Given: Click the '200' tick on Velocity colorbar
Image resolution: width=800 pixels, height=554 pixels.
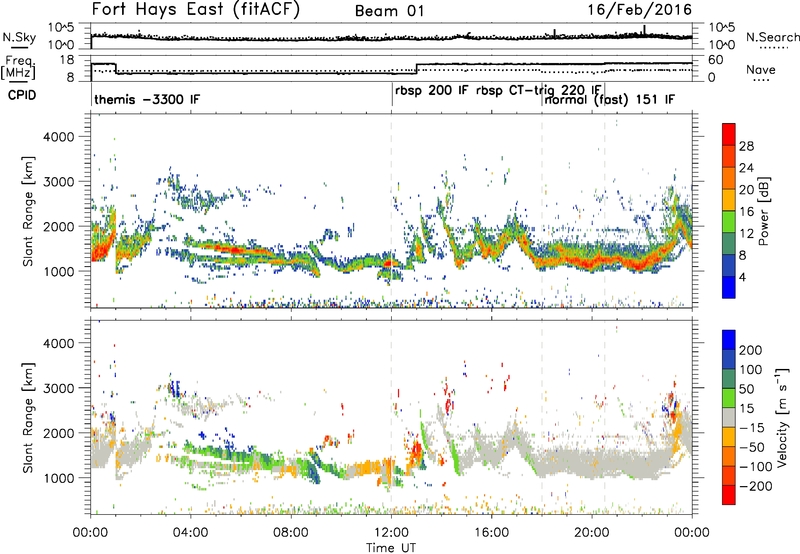Looking at the screenshot, I should tap(751, 350).
